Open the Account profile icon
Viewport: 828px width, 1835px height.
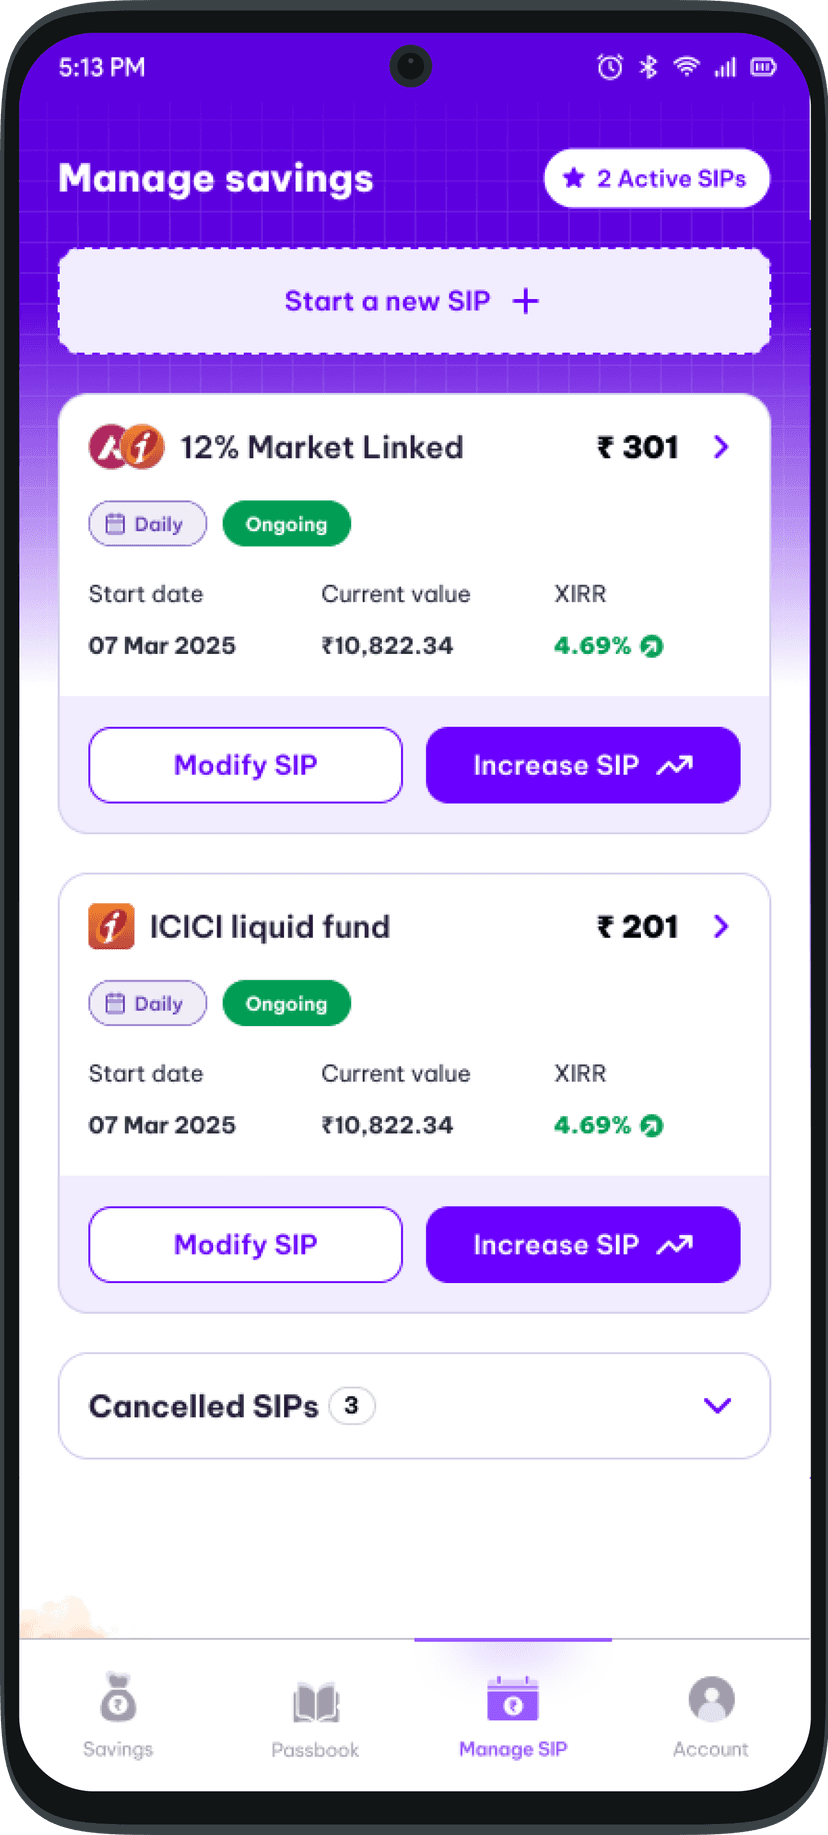point(710,1700)
